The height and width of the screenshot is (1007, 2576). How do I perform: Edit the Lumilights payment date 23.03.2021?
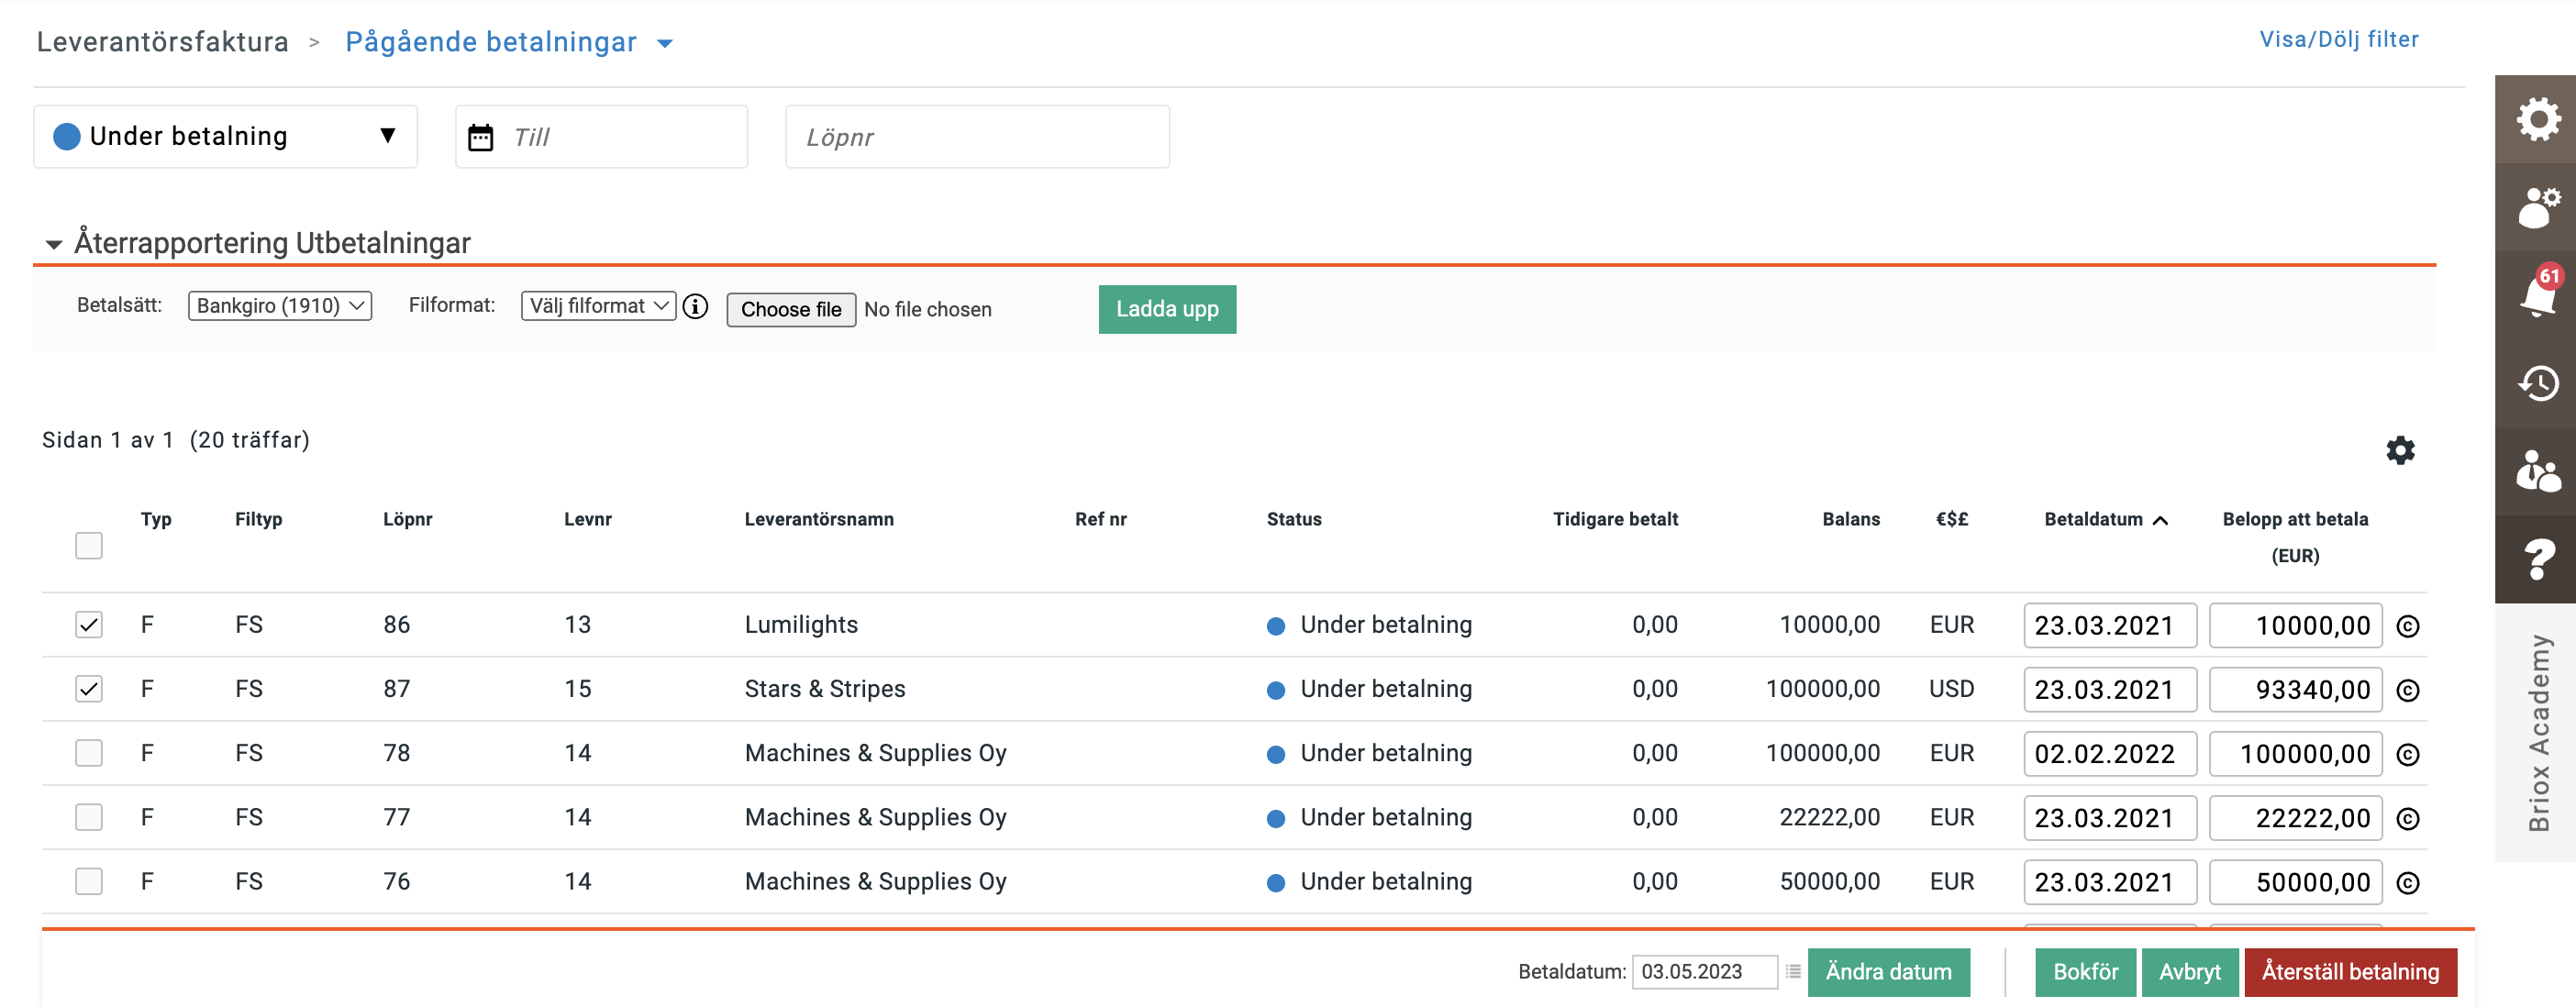click(2110, 625)
